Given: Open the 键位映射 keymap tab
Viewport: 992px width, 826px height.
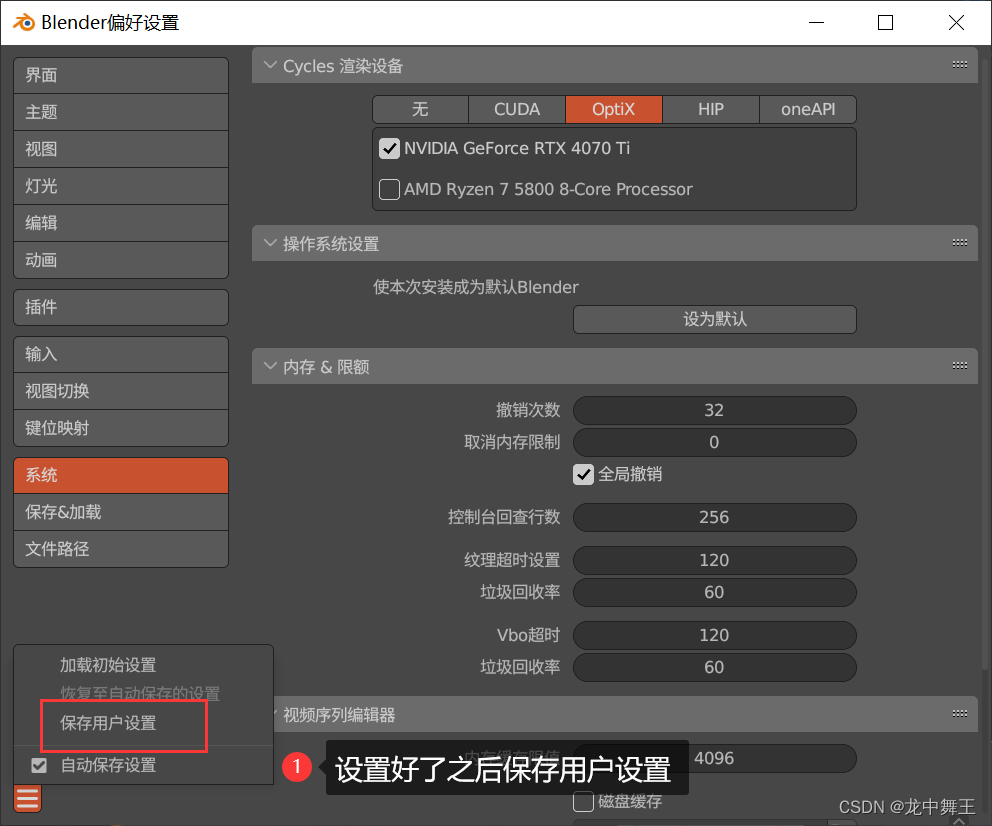Looking at the screenshot, I should [121, 428].
